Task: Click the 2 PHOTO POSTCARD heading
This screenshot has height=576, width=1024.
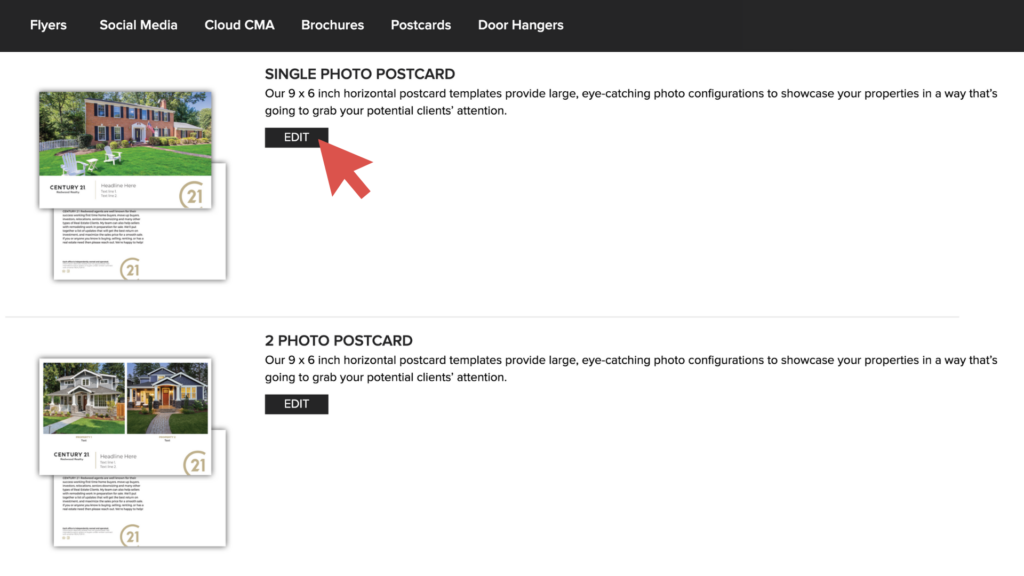Action: pyautogui.click(x=338, y=340)
